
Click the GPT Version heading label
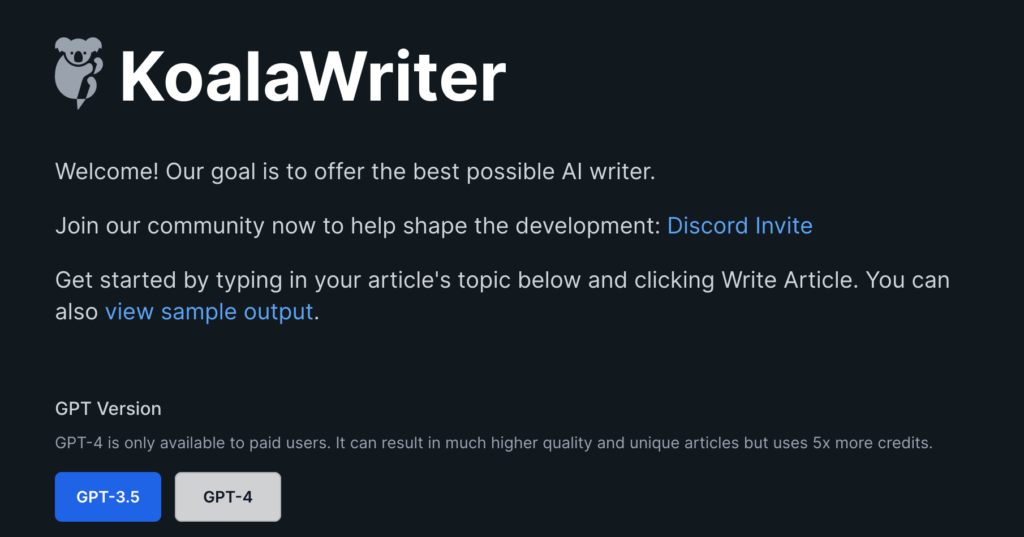108,409
